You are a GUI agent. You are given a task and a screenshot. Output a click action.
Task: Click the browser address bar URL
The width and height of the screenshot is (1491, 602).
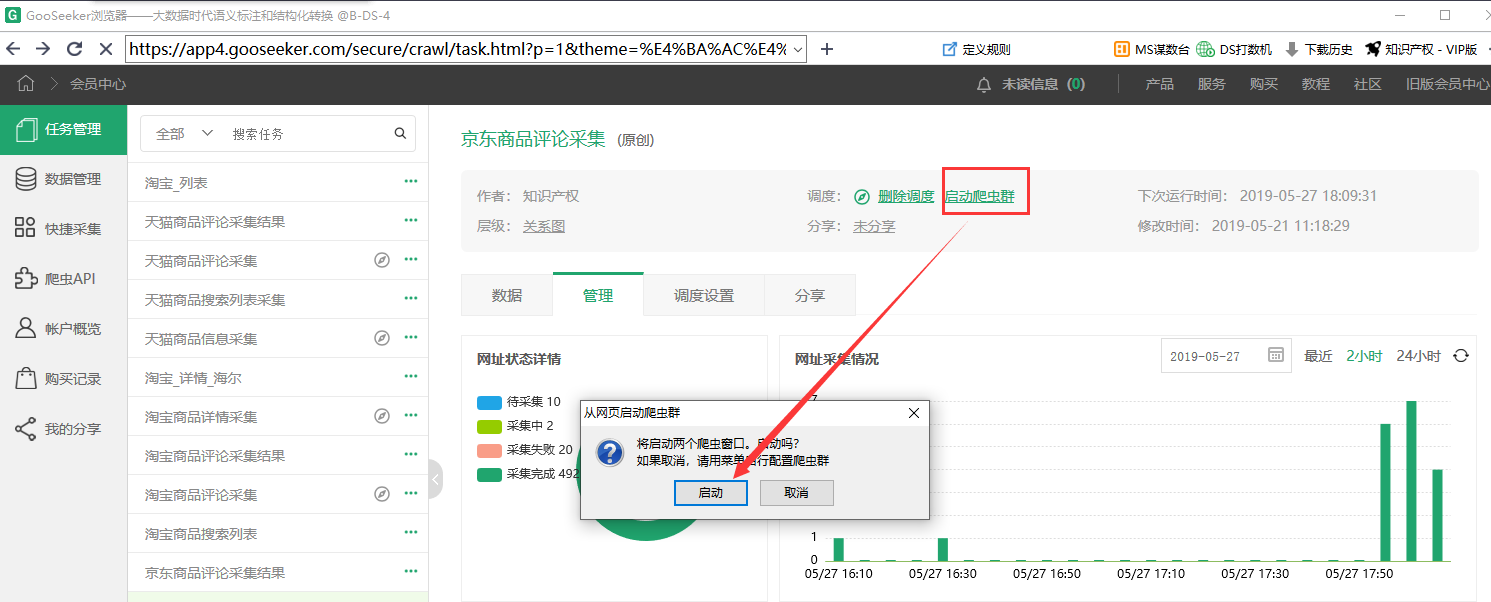click(x=458, y=49)
